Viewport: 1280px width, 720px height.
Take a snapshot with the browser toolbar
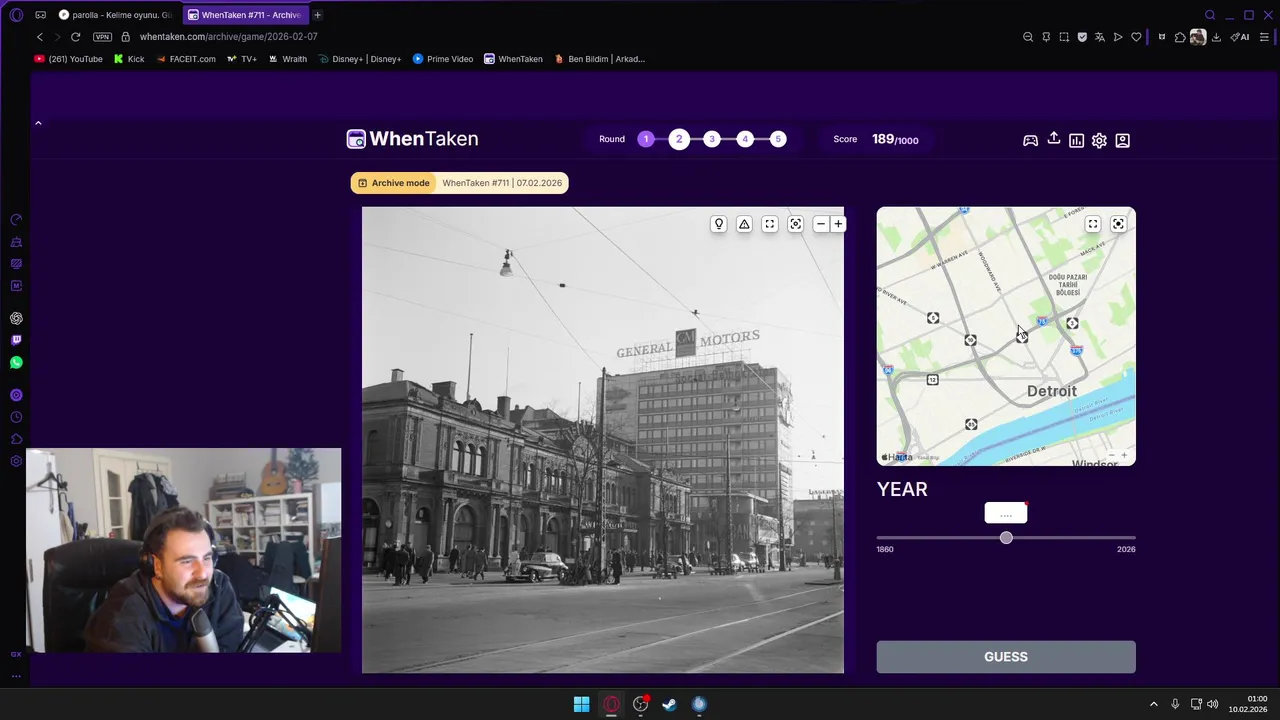[x=1064, y=37]
